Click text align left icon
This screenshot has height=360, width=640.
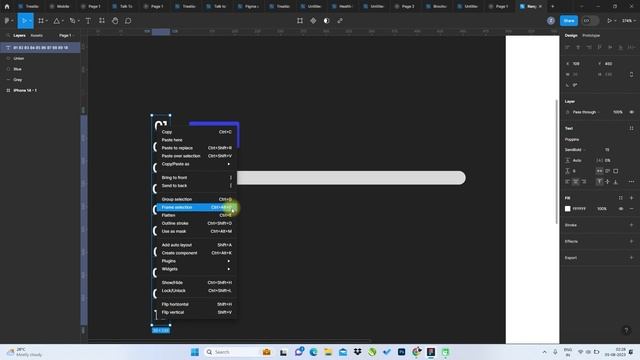click(x=568, y=182)
